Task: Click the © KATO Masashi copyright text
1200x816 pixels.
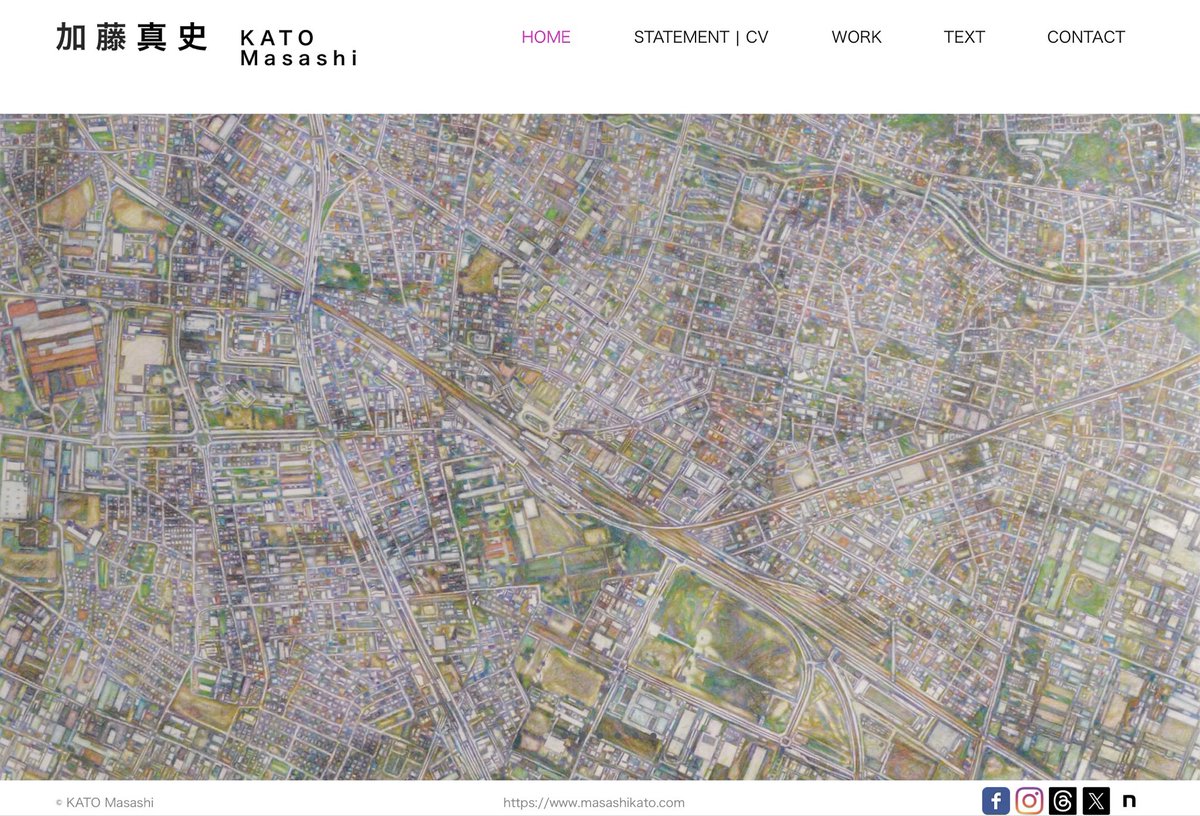Action: pyautogui.click(x=105, y=802)
